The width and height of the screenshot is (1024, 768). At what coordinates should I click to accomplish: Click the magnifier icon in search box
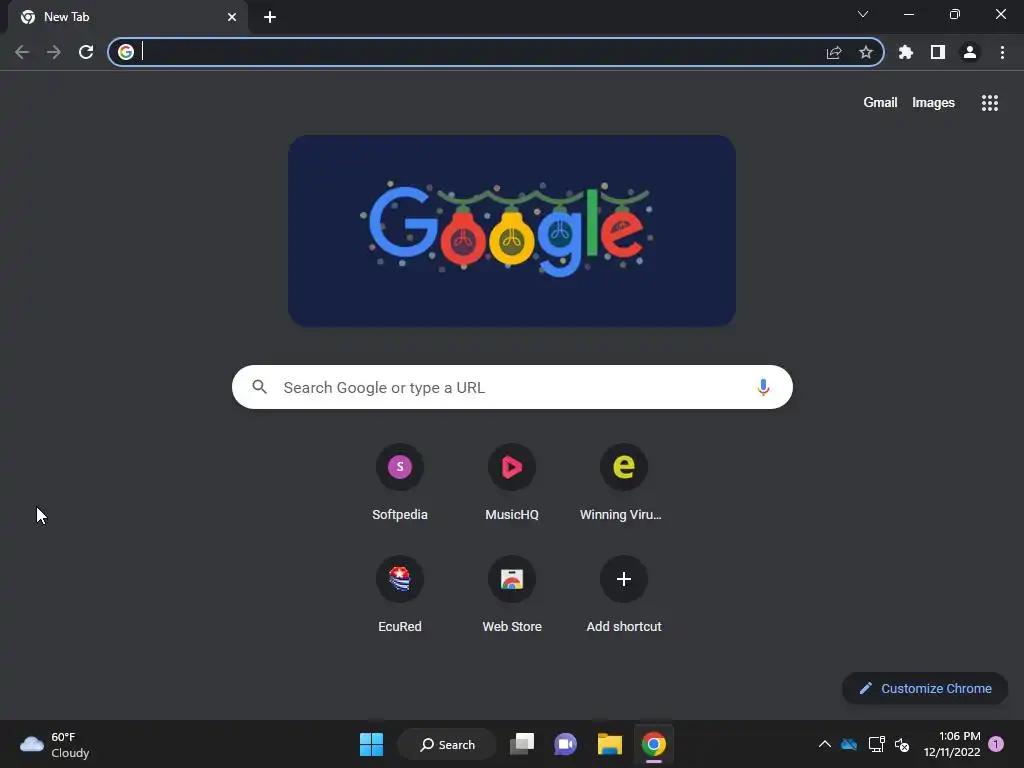260,387
